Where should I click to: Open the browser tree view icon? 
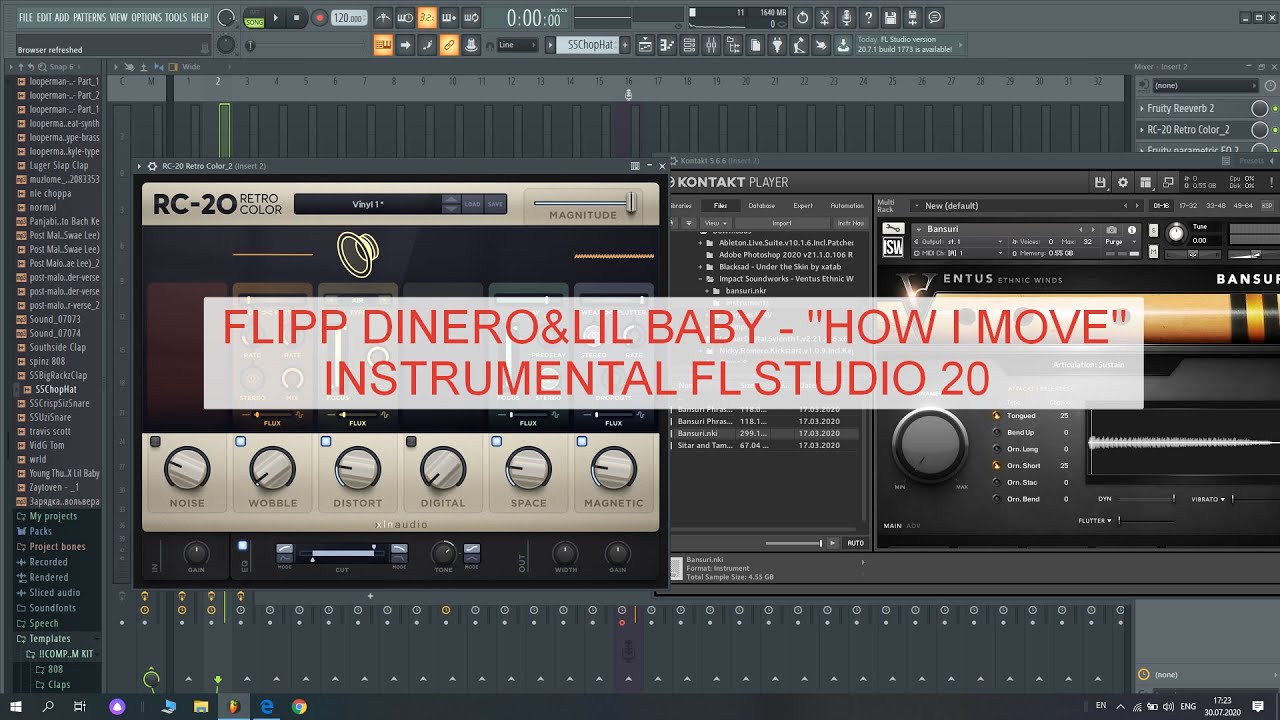tap(733, 45)
